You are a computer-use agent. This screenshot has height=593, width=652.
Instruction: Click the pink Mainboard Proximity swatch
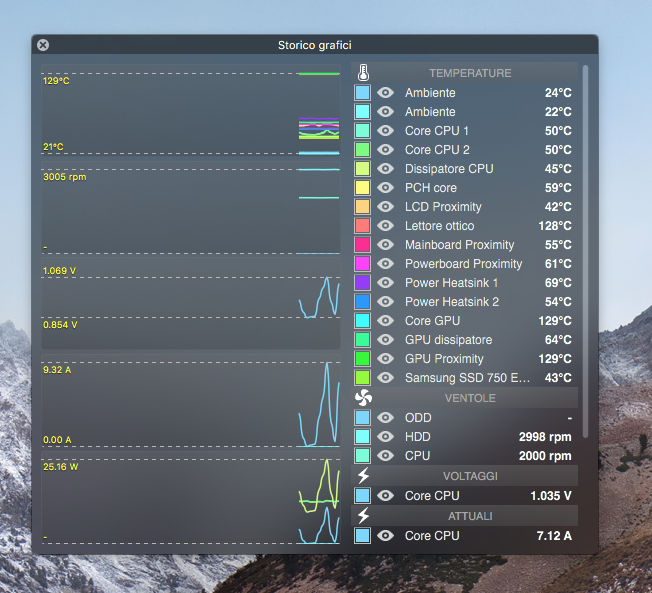pos(363,245)
